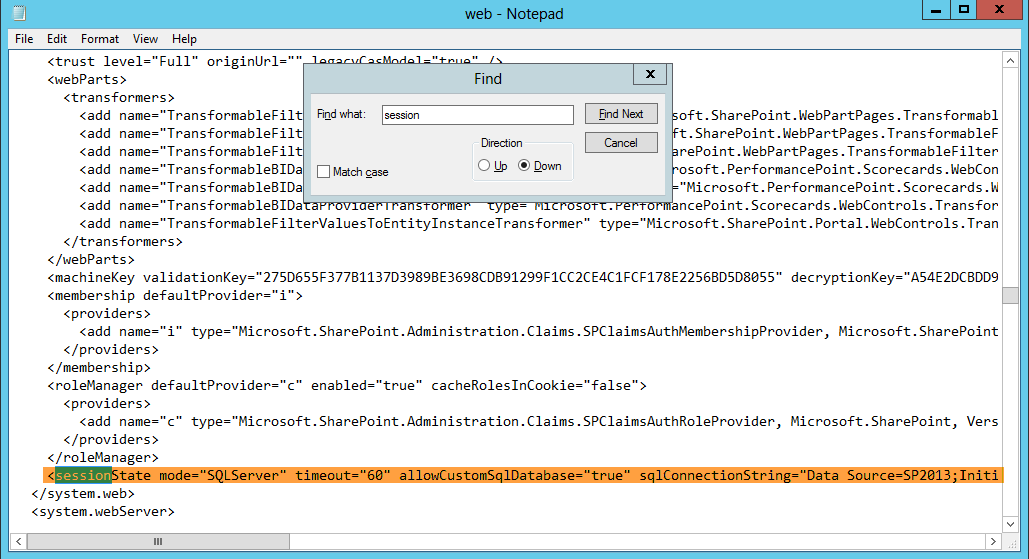Close the Find dialog with X
Viewport: 1029px width, 559px height.
pos(650,74)
